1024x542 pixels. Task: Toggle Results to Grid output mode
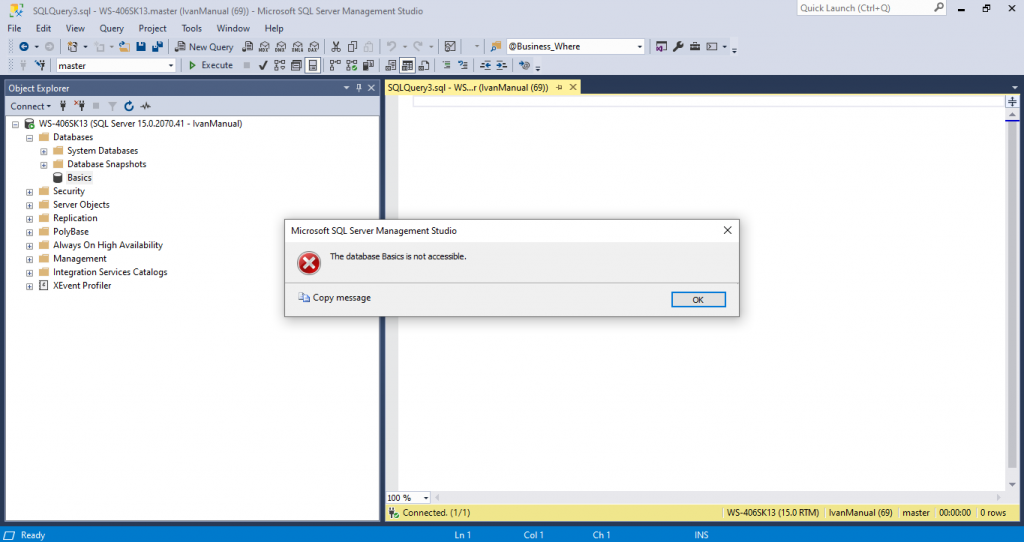point(407,65)
